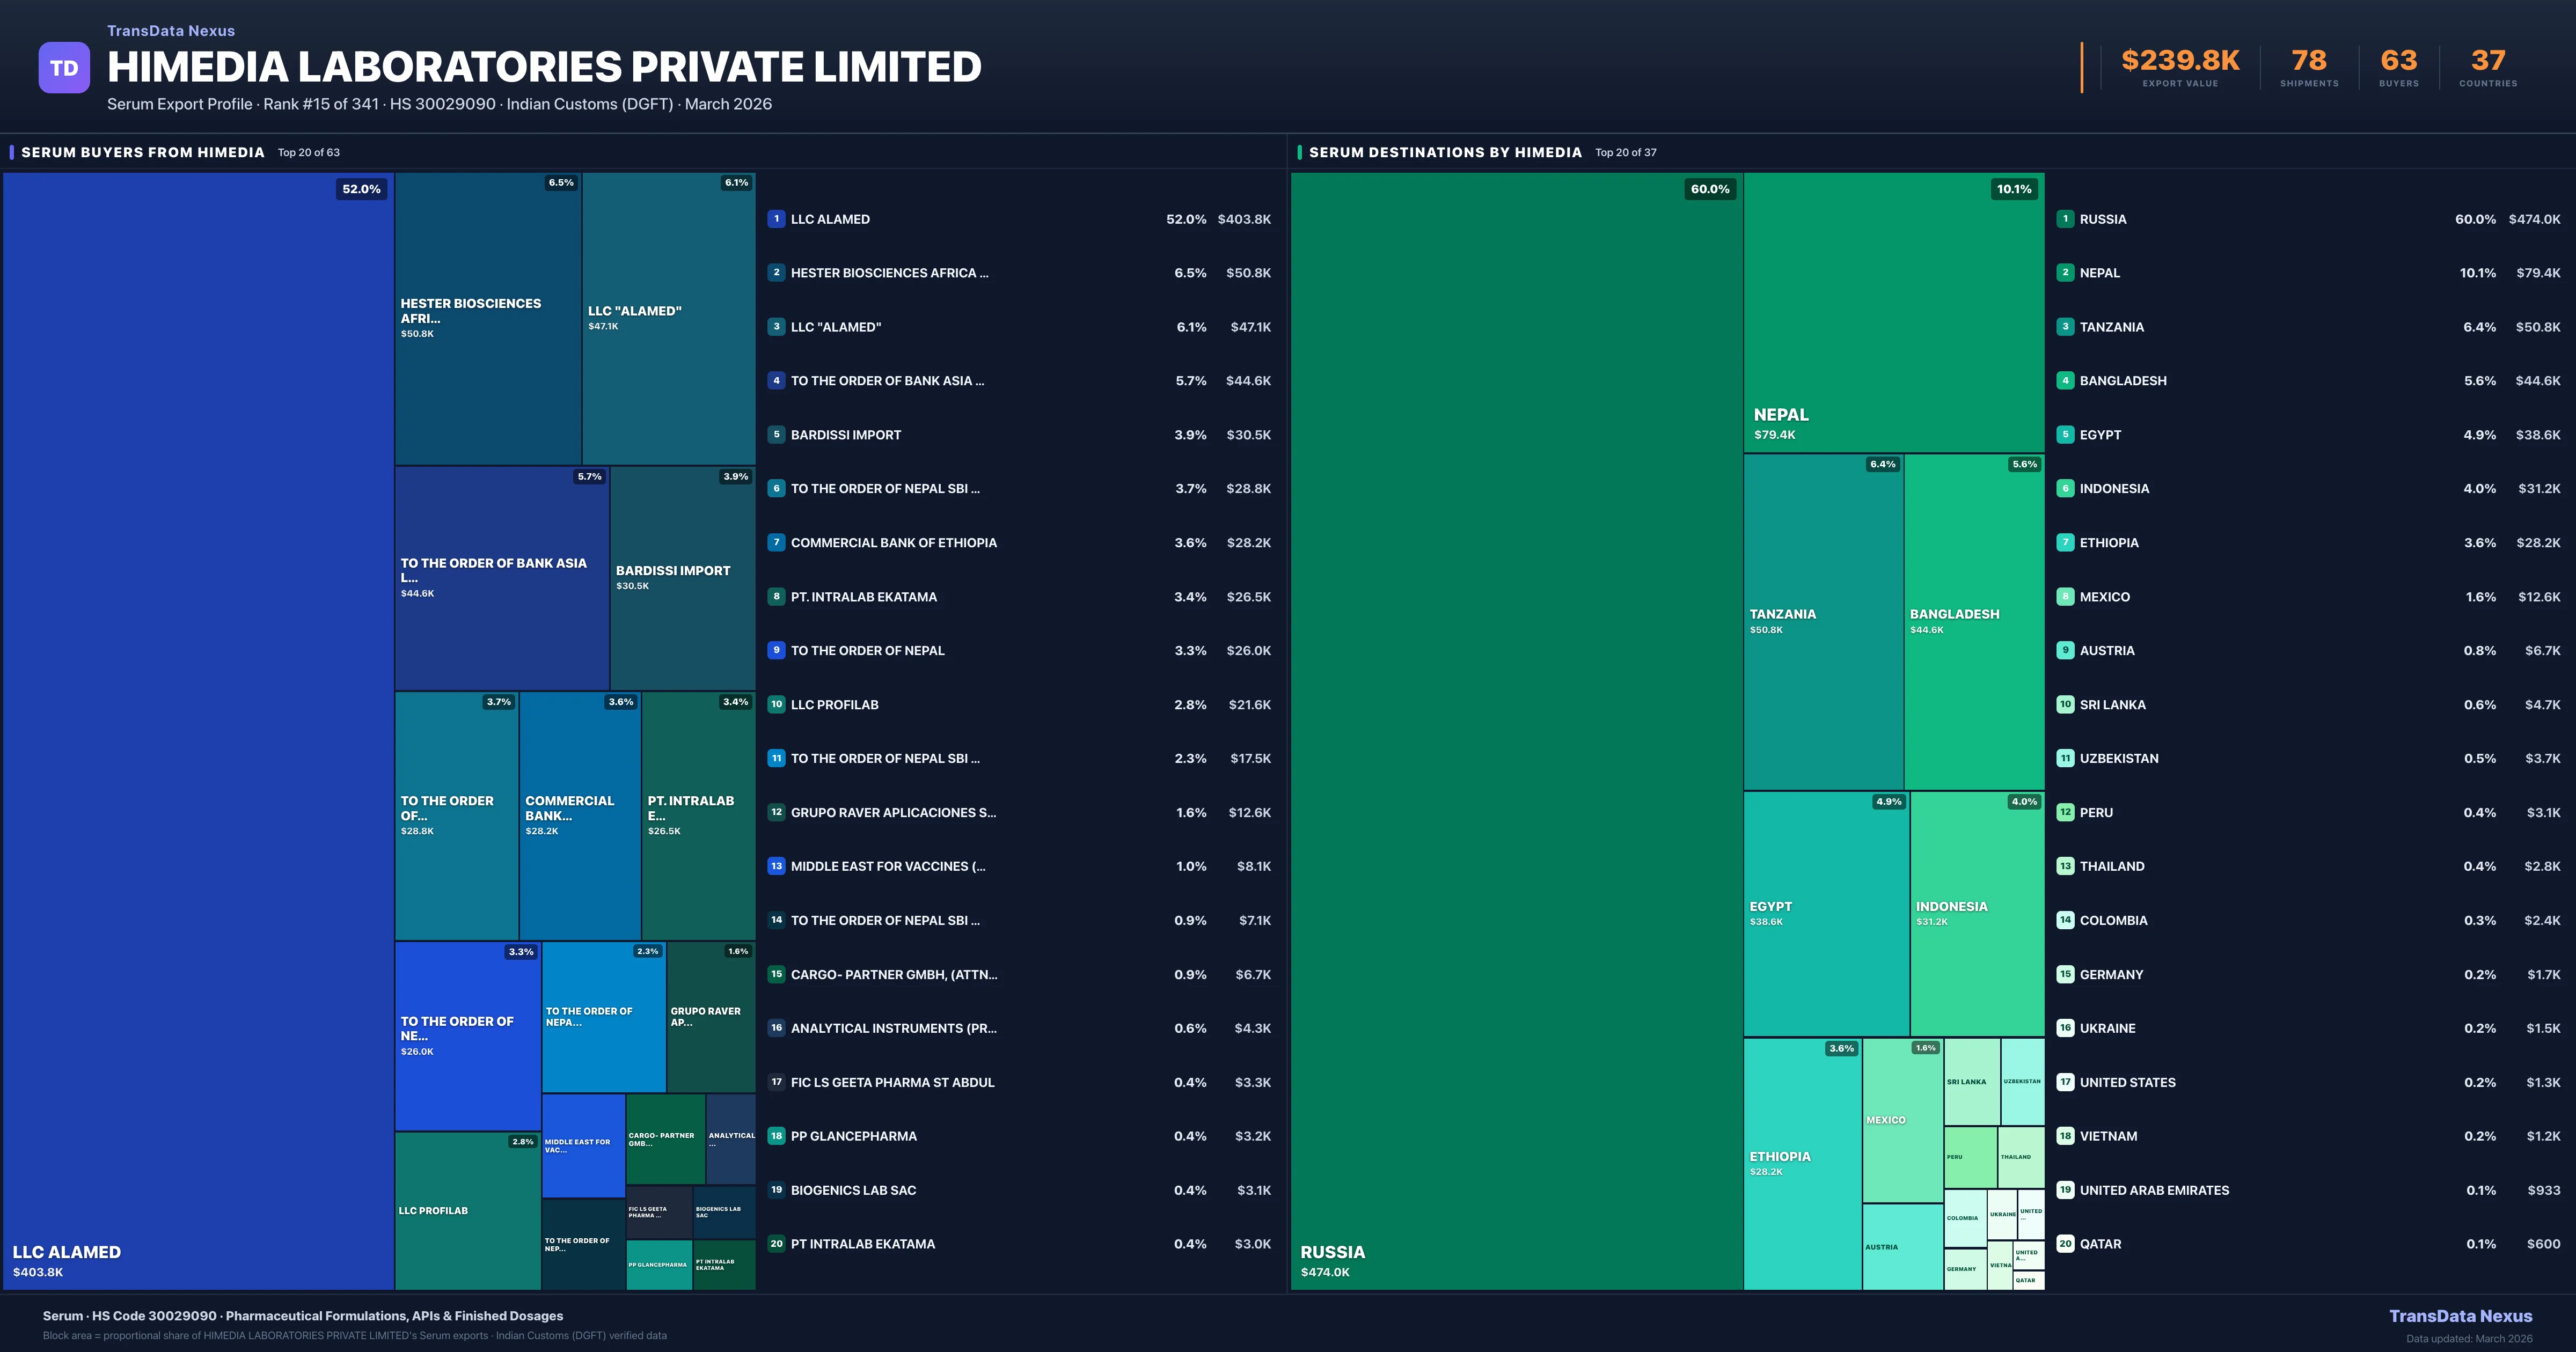The image size is (2576, 1352).
Task: Click the rank 1 badge beside LLC ALAMED
Action: click(x=776, y=218)
